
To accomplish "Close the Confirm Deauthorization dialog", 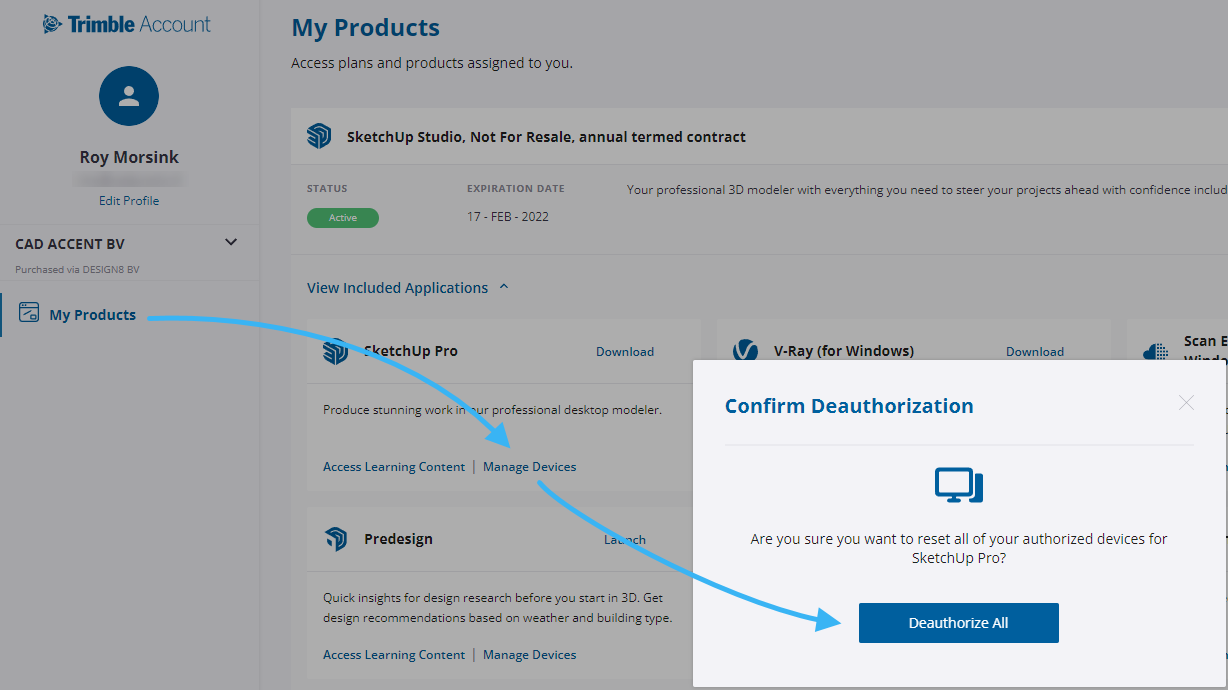I will point(1186,403).
